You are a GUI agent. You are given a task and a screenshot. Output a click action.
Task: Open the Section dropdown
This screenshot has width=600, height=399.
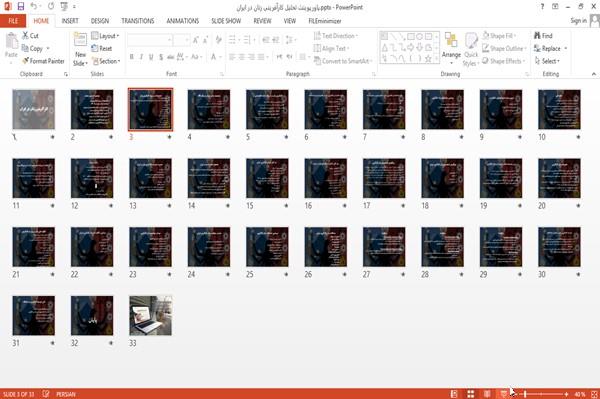pyautogui.click(x=106, y=61)
